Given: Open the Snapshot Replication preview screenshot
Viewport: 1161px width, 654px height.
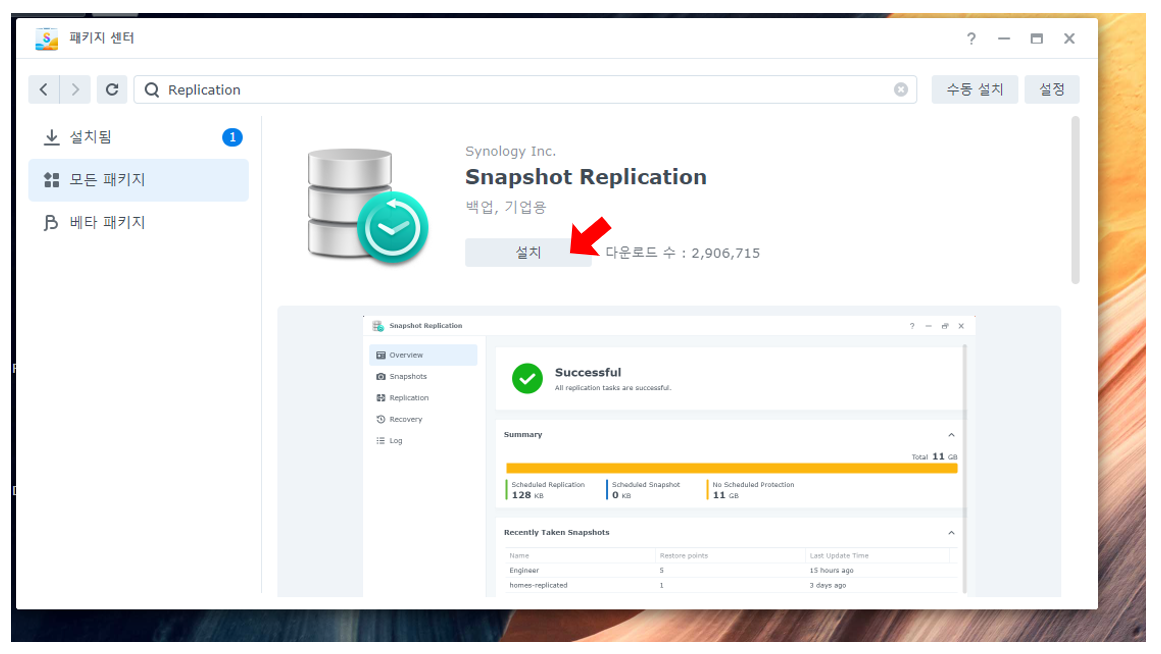Looking at the screenshot, I should pyautogui.click(x=669, y=456).
